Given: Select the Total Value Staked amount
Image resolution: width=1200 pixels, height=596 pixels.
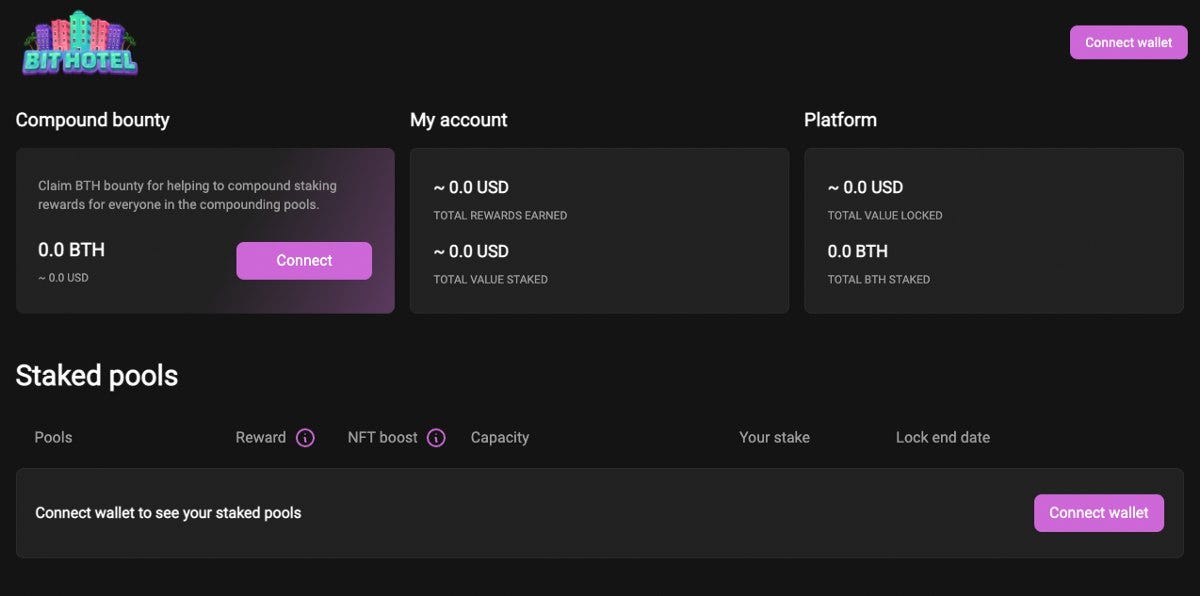Looking at the screenshot, I should point(471,252).
